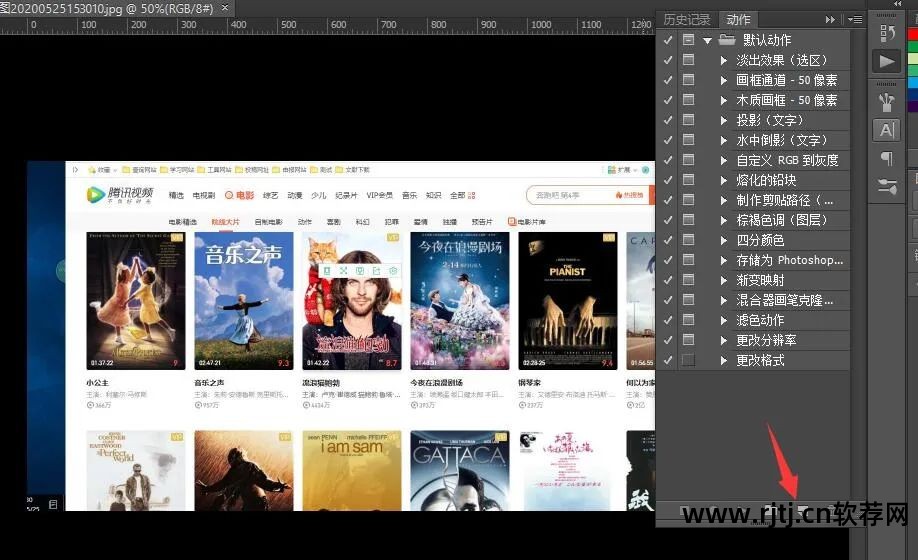Click the horizontal ruler at the 500 mark
Image resolution: width=918 pixels, height=560 pixels.
pos(289,25)
